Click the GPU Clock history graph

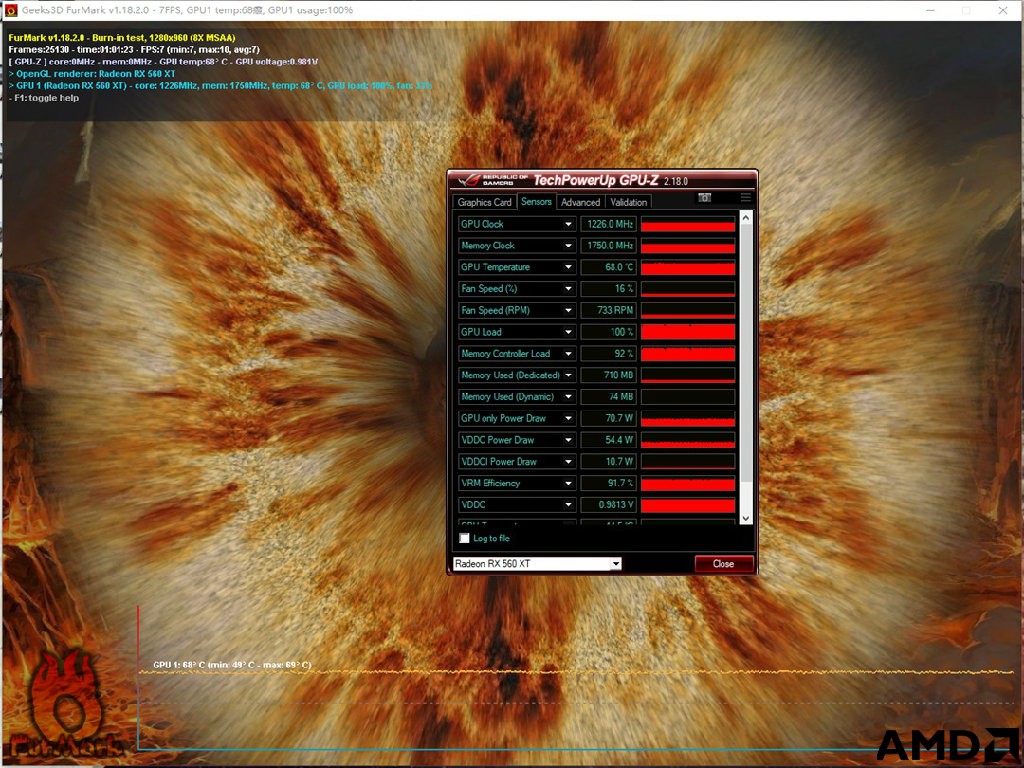pos(688,224)
